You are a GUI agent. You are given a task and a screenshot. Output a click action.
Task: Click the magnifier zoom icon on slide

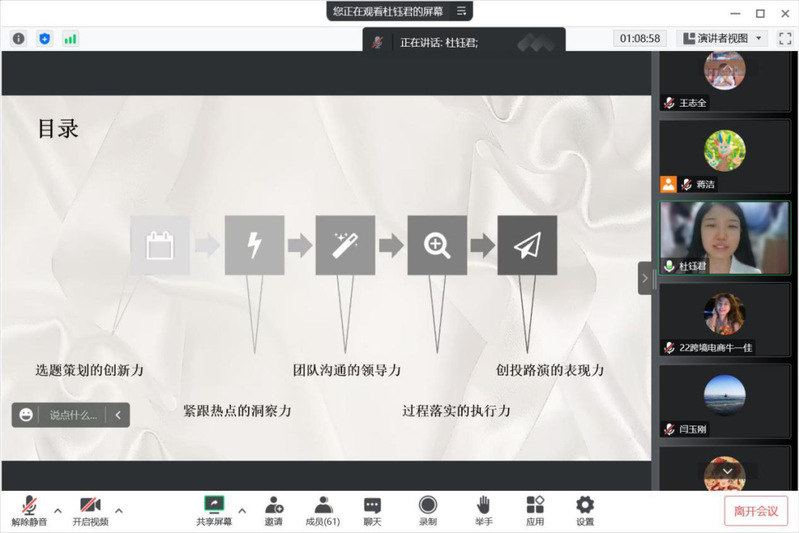pos(437,246)
